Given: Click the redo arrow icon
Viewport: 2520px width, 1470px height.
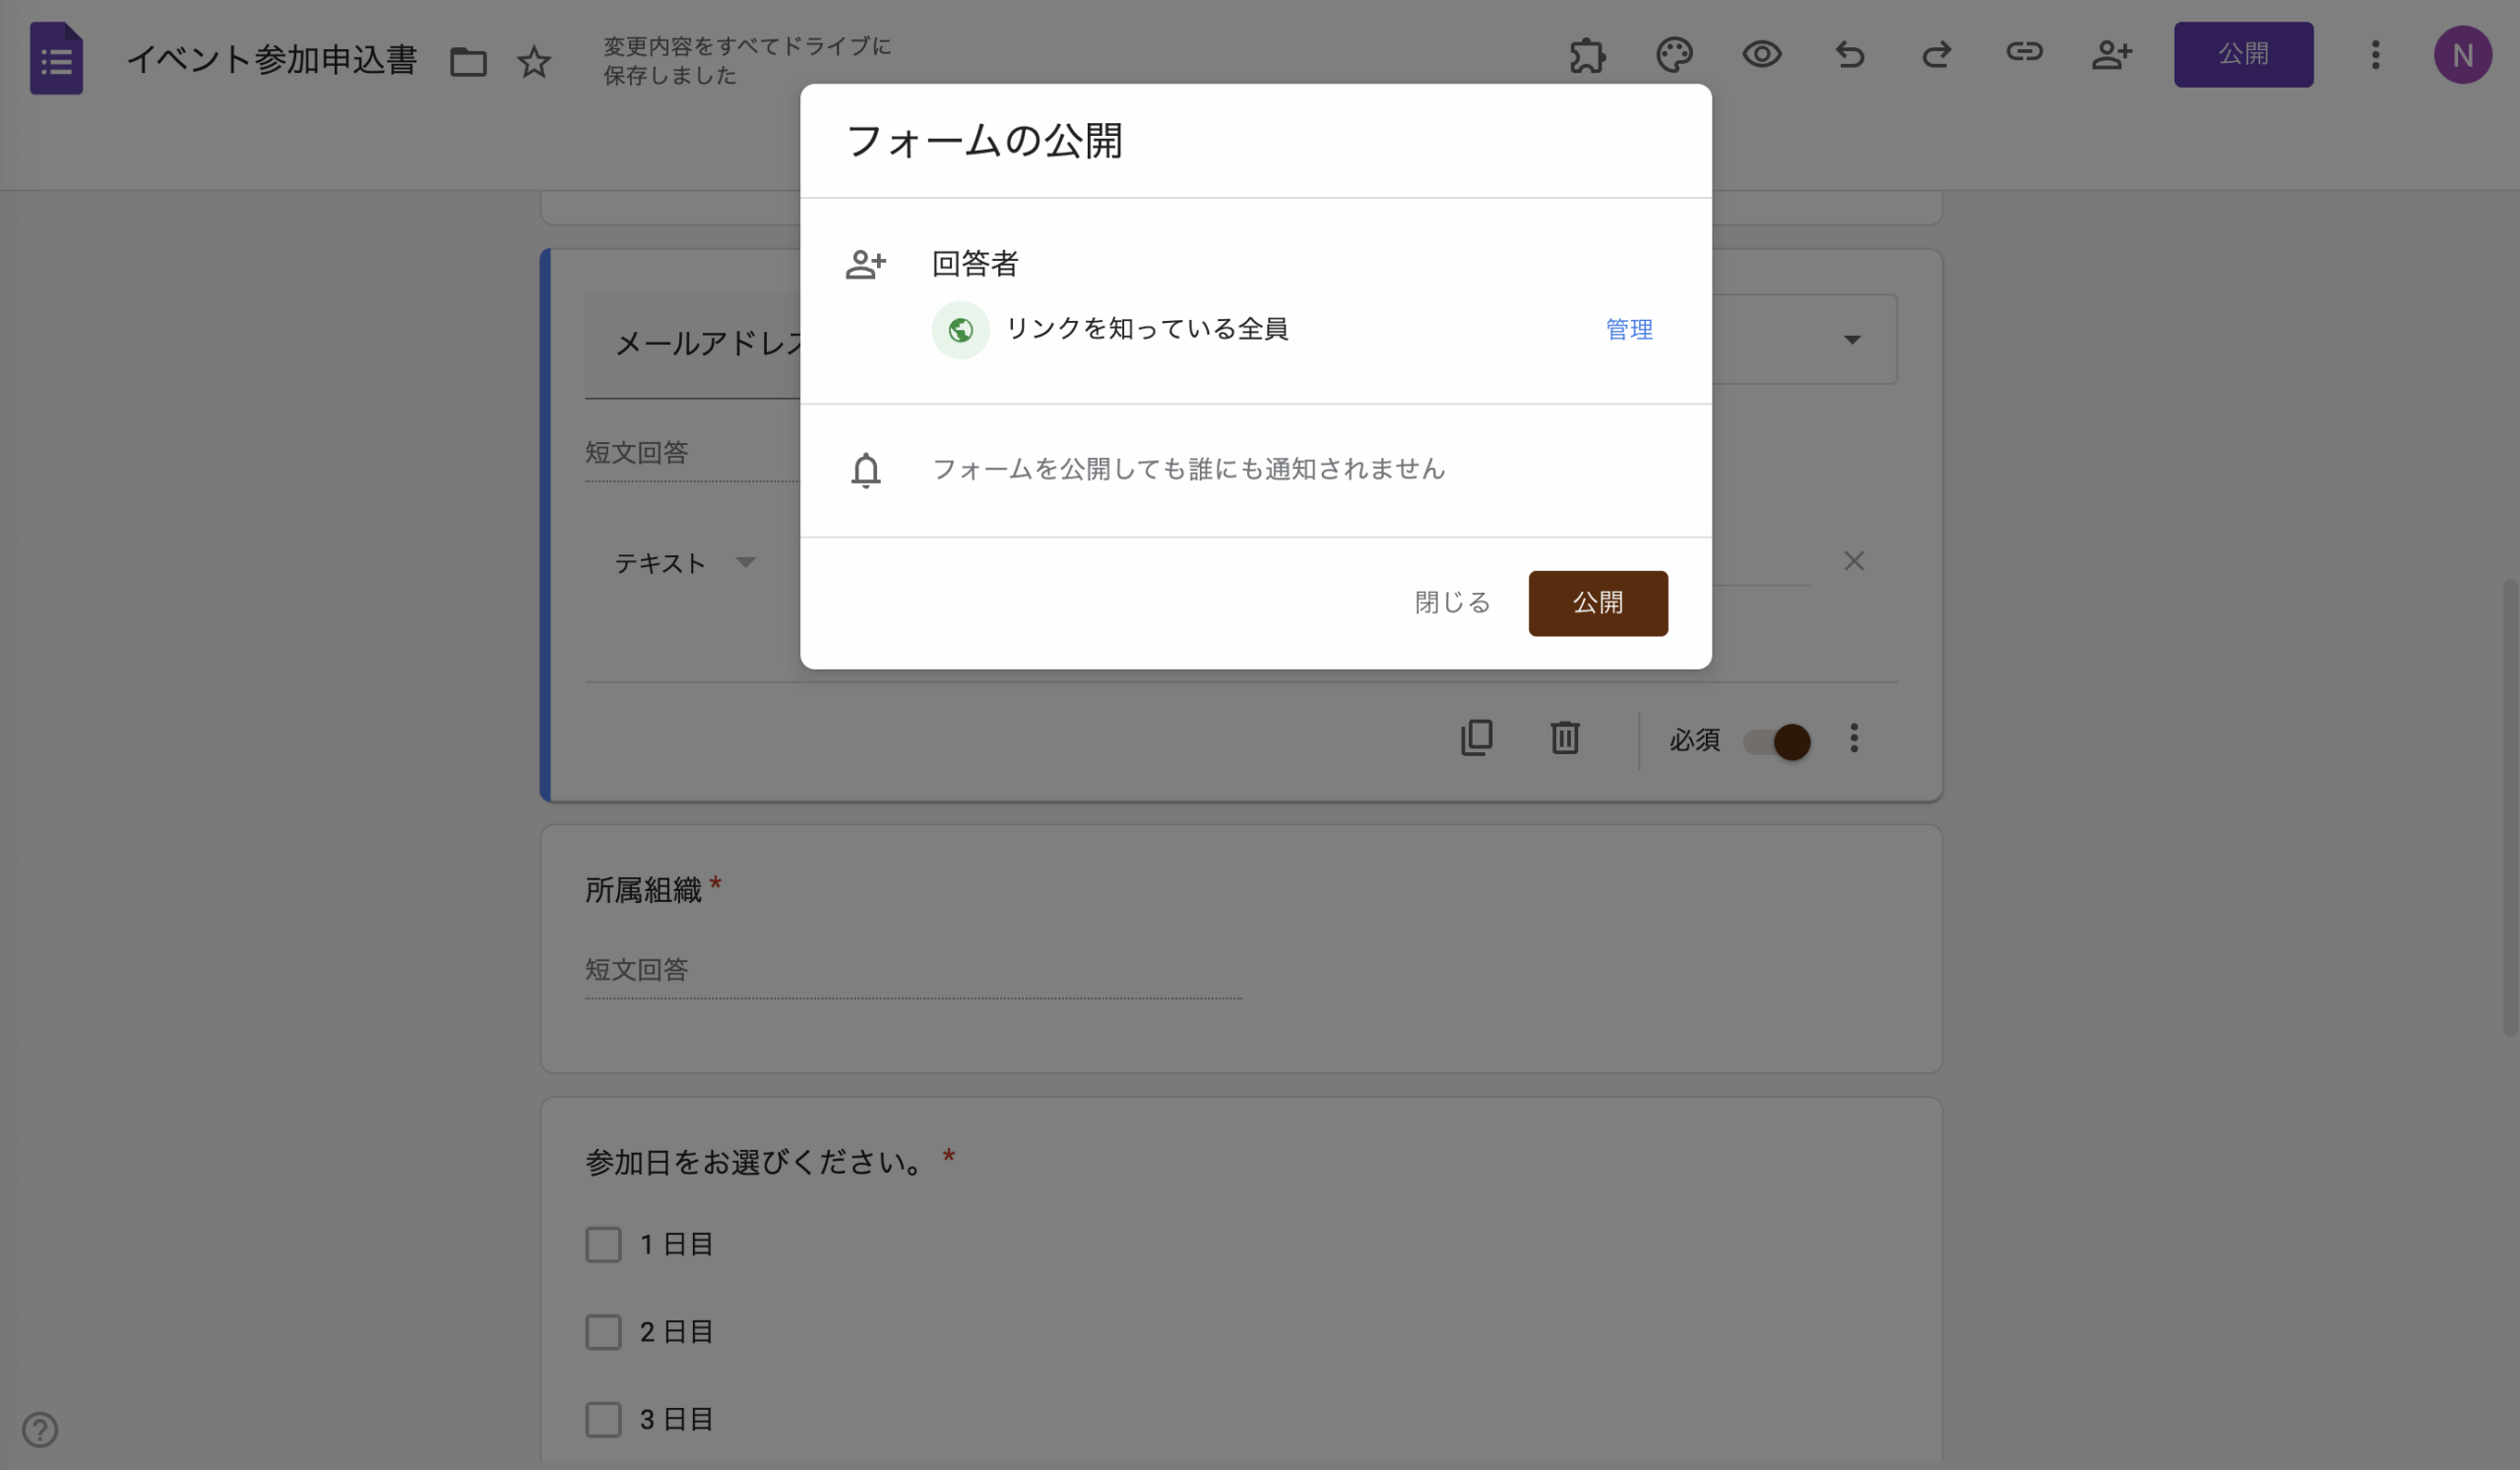Looking at the screenshot, I should pyautogui.click(x=1936, y=54).
